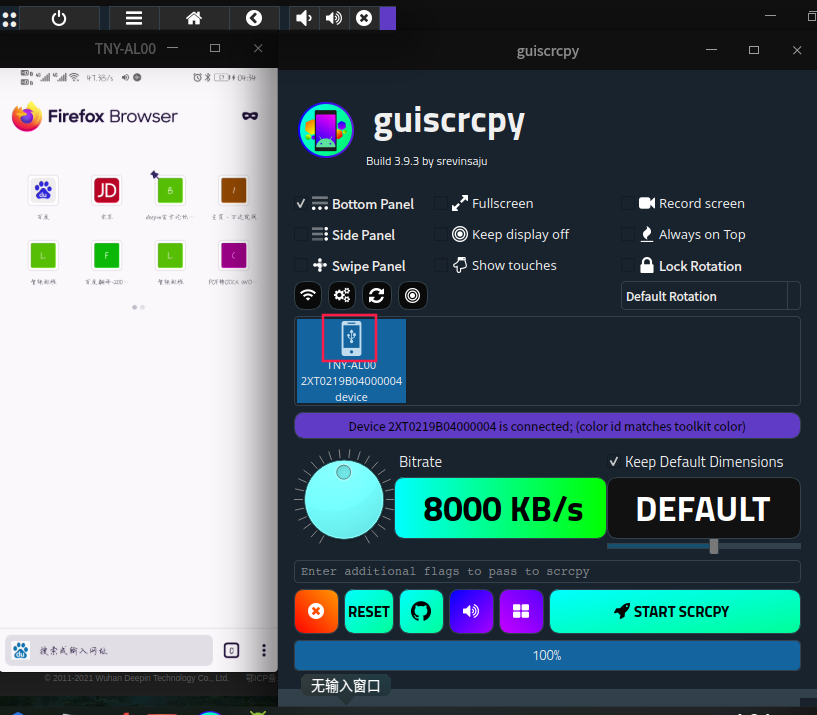Enable Show touches checkbox
817x715 pixels.
pyautogui.click(x=441, y=265)
